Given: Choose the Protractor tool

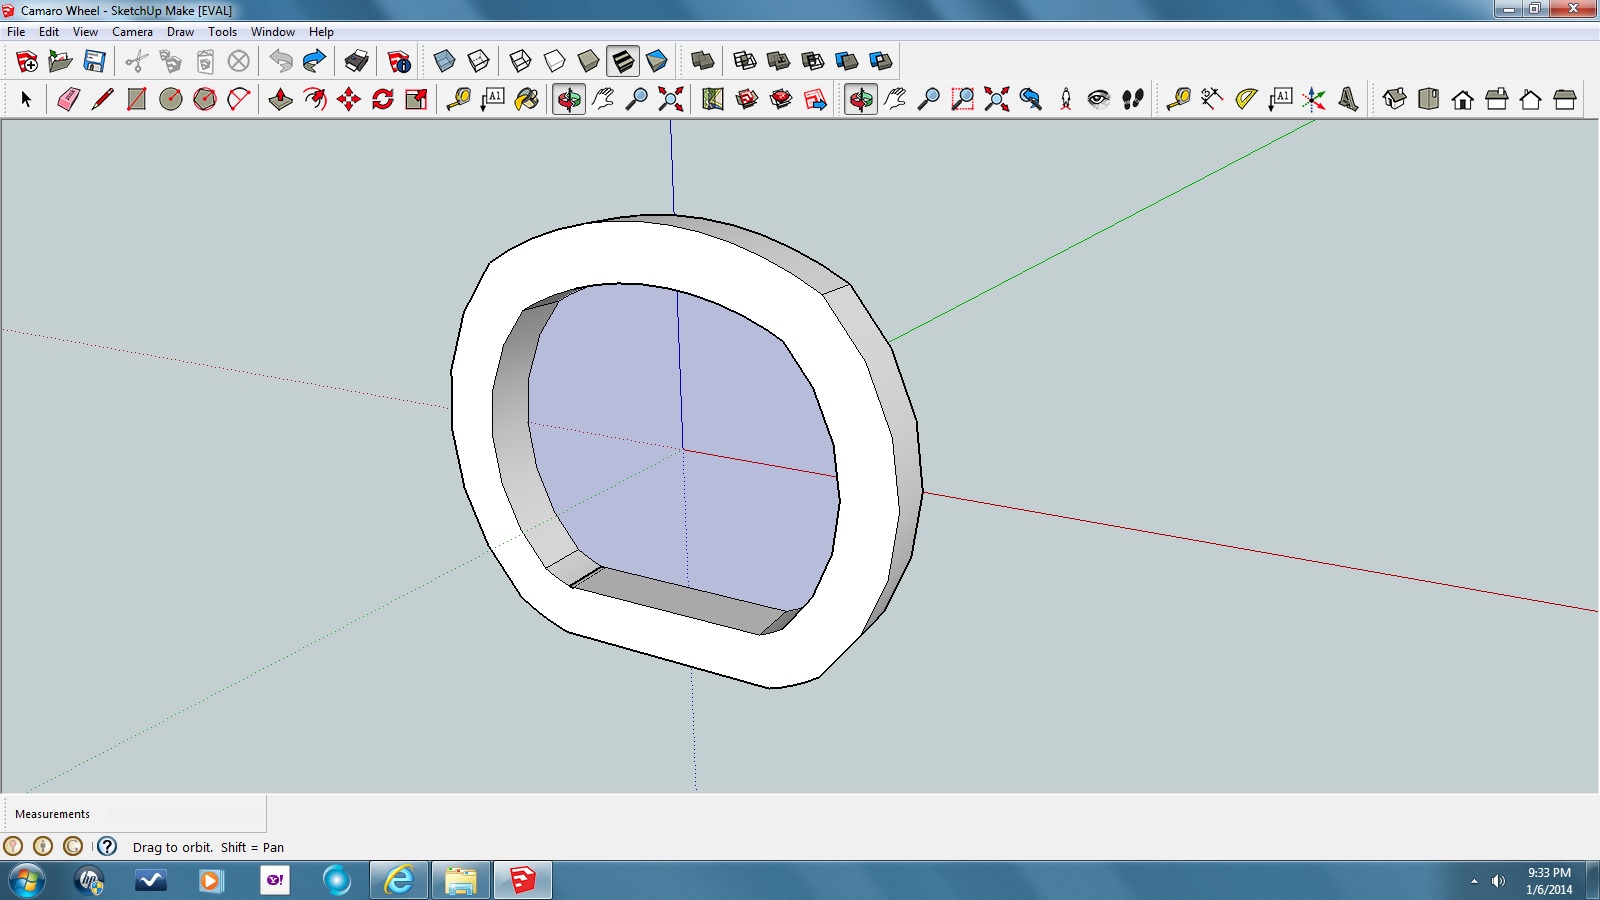Looking at the screenshot, I should coord(1246,99).
